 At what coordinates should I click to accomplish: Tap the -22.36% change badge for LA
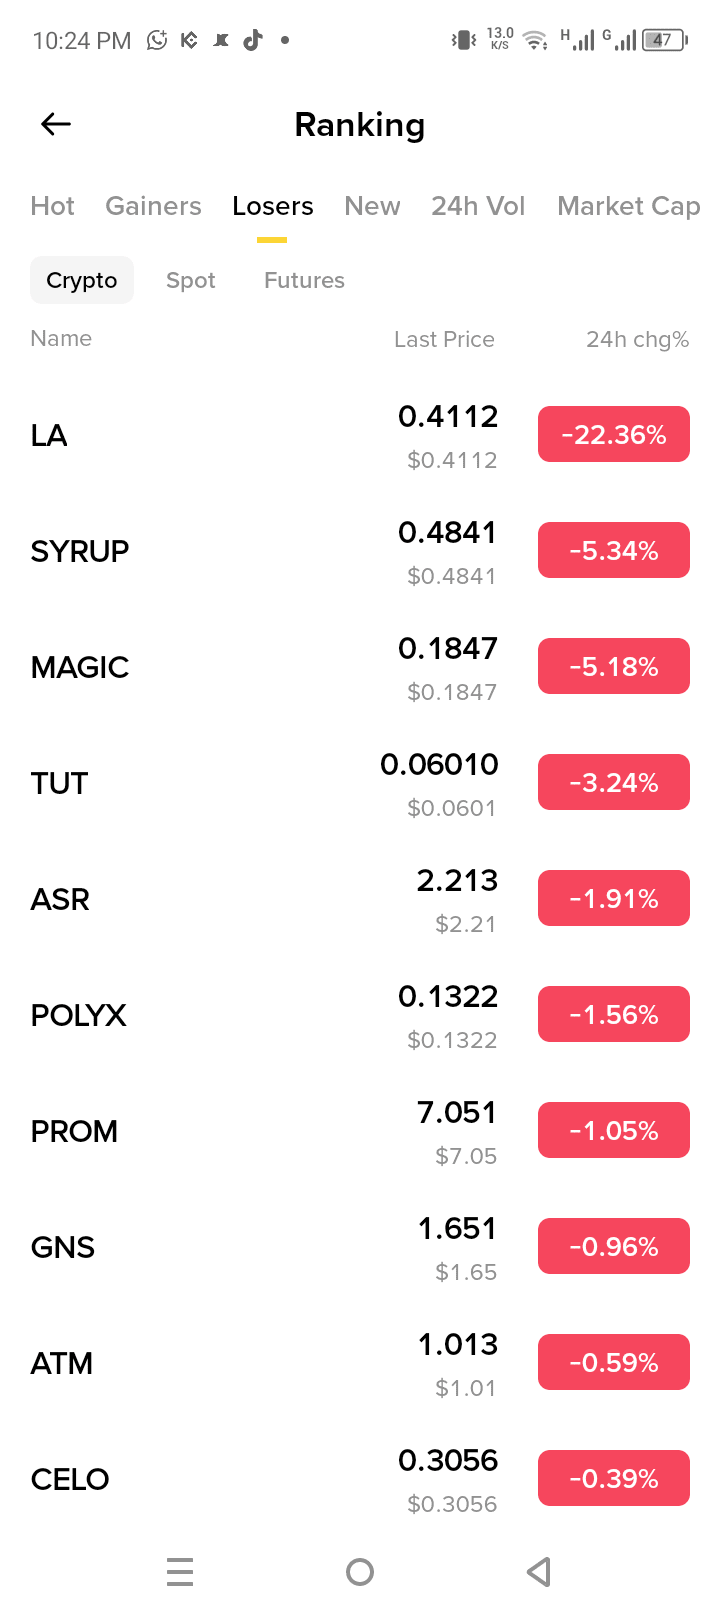[614, 434]
